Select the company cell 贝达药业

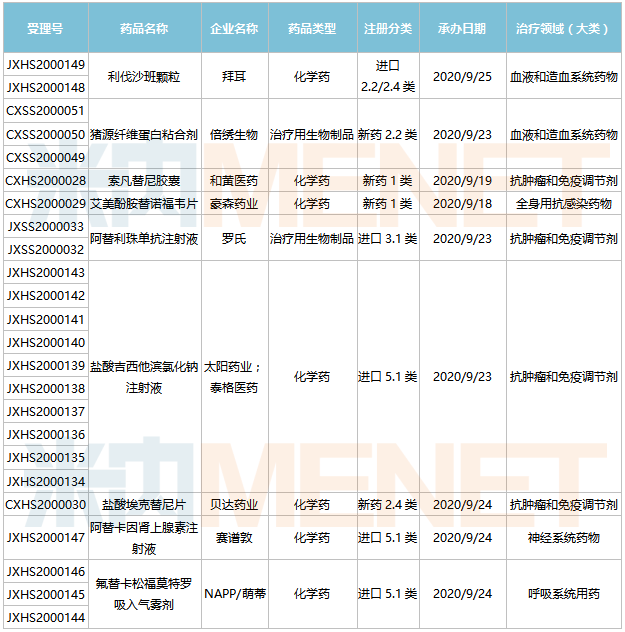pos(234,505)
